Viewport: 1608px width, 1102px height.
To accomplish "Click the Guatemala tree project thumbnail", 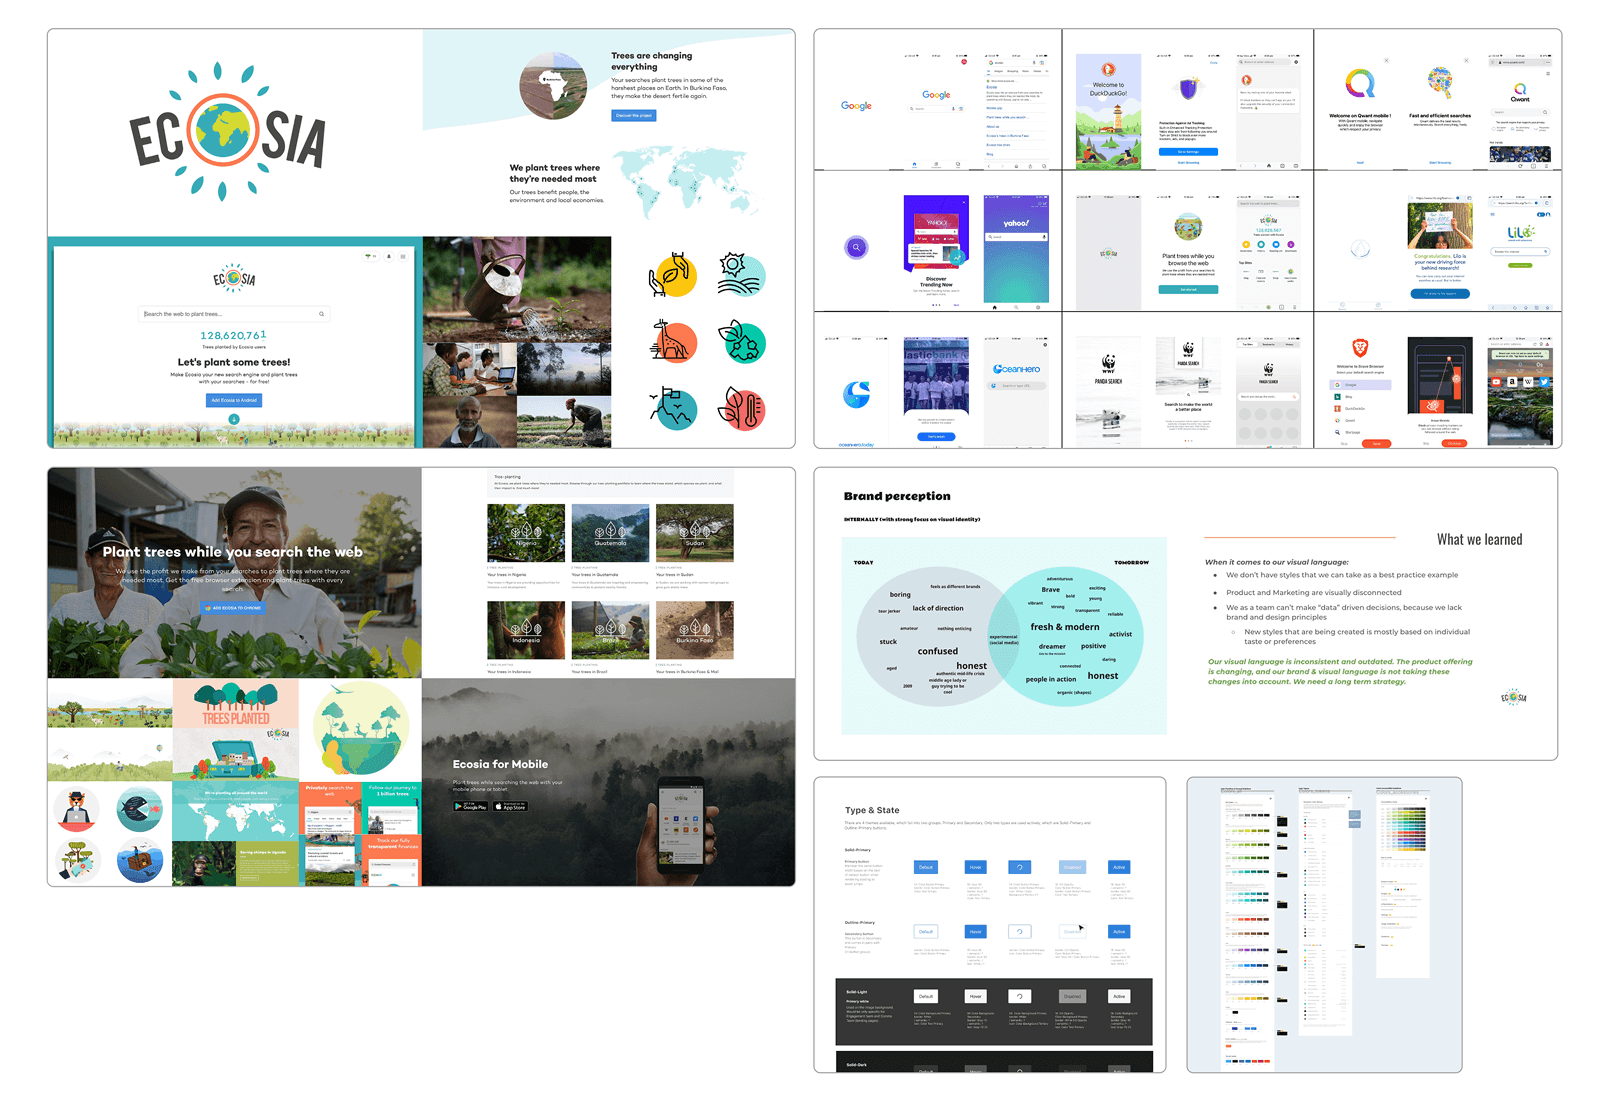I will 610,533.
